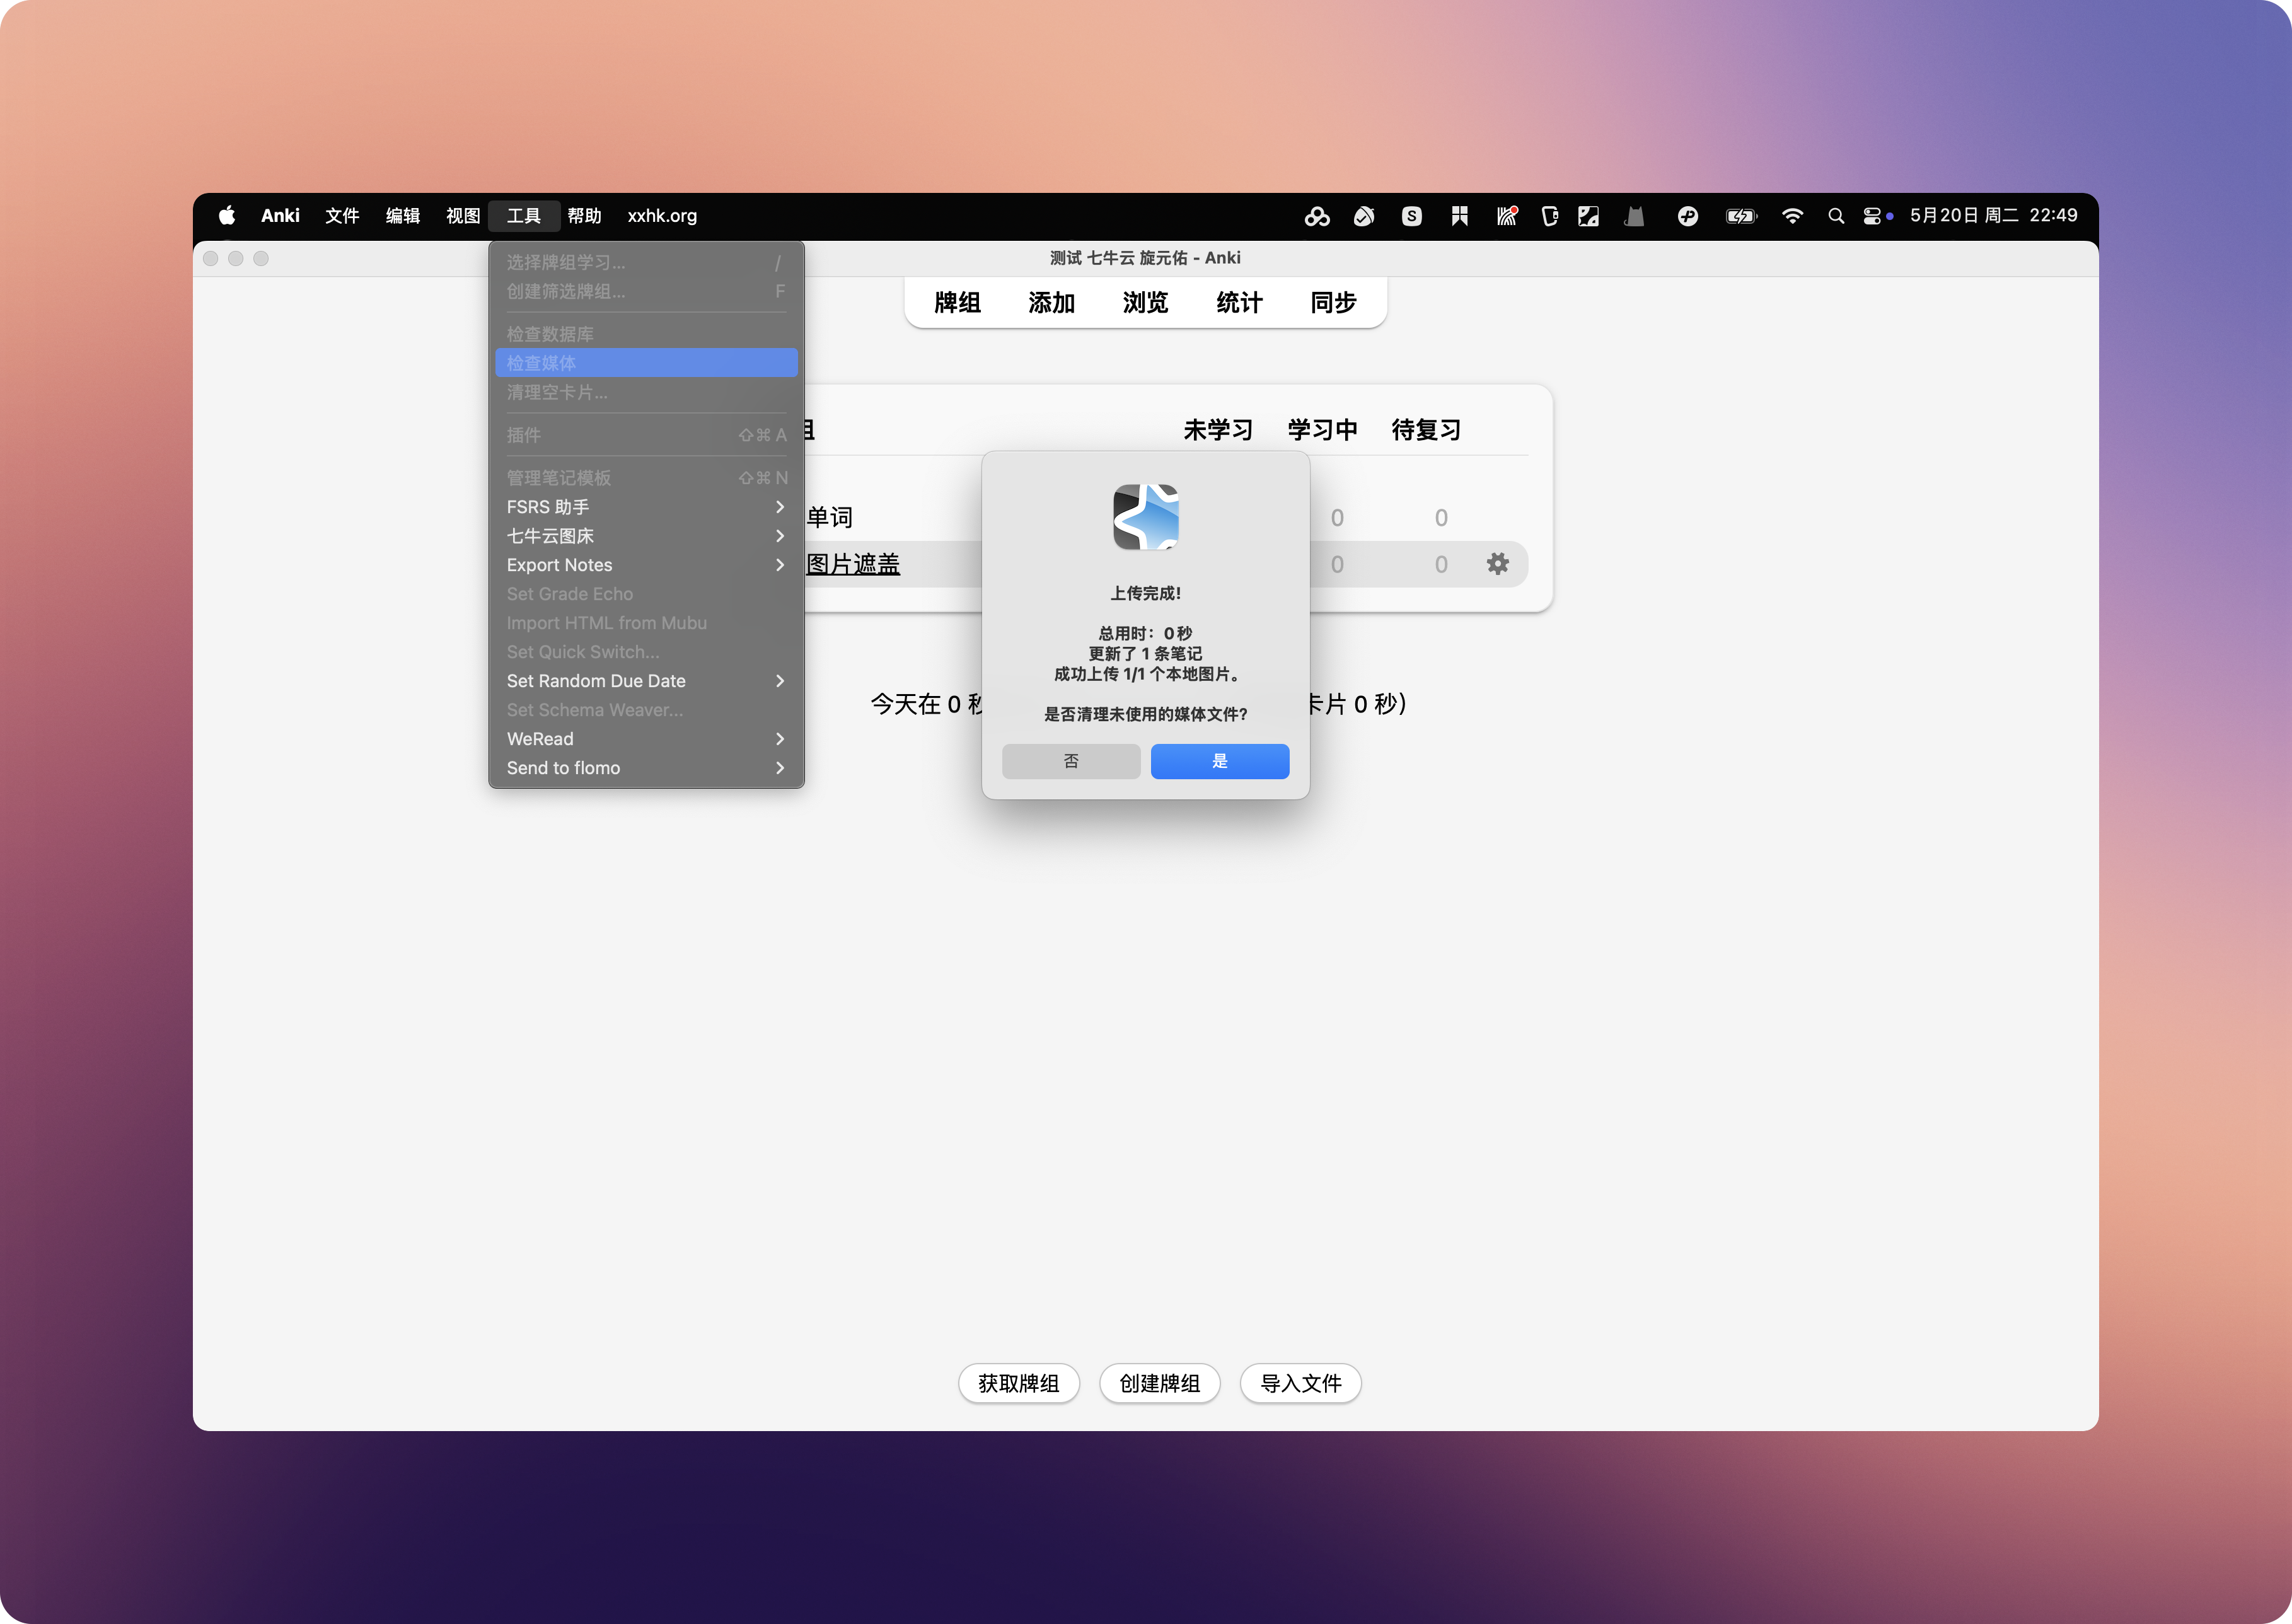Select Set Grade Echo menu entry
This screenshot has height=1624, width=2292.
646,594
